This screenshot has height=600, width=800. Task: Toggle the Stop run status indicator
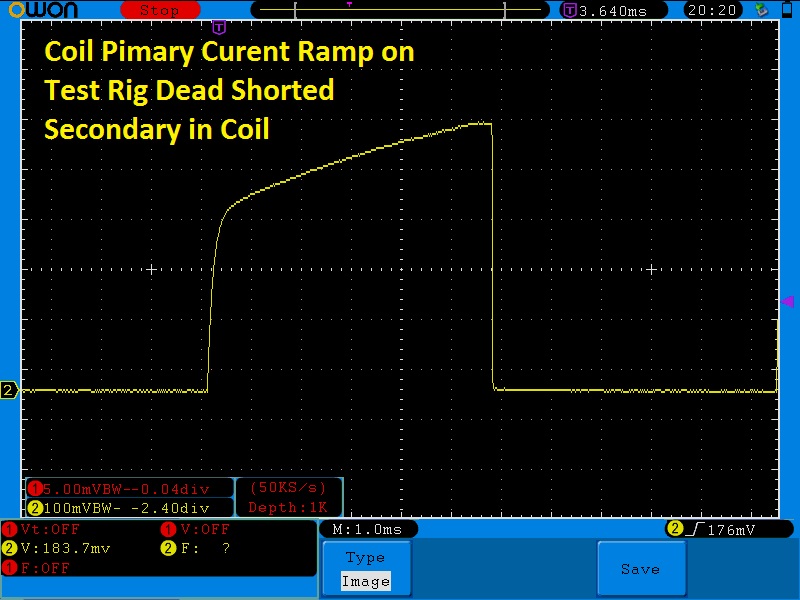pyautogui.click(x=158, y=10)
